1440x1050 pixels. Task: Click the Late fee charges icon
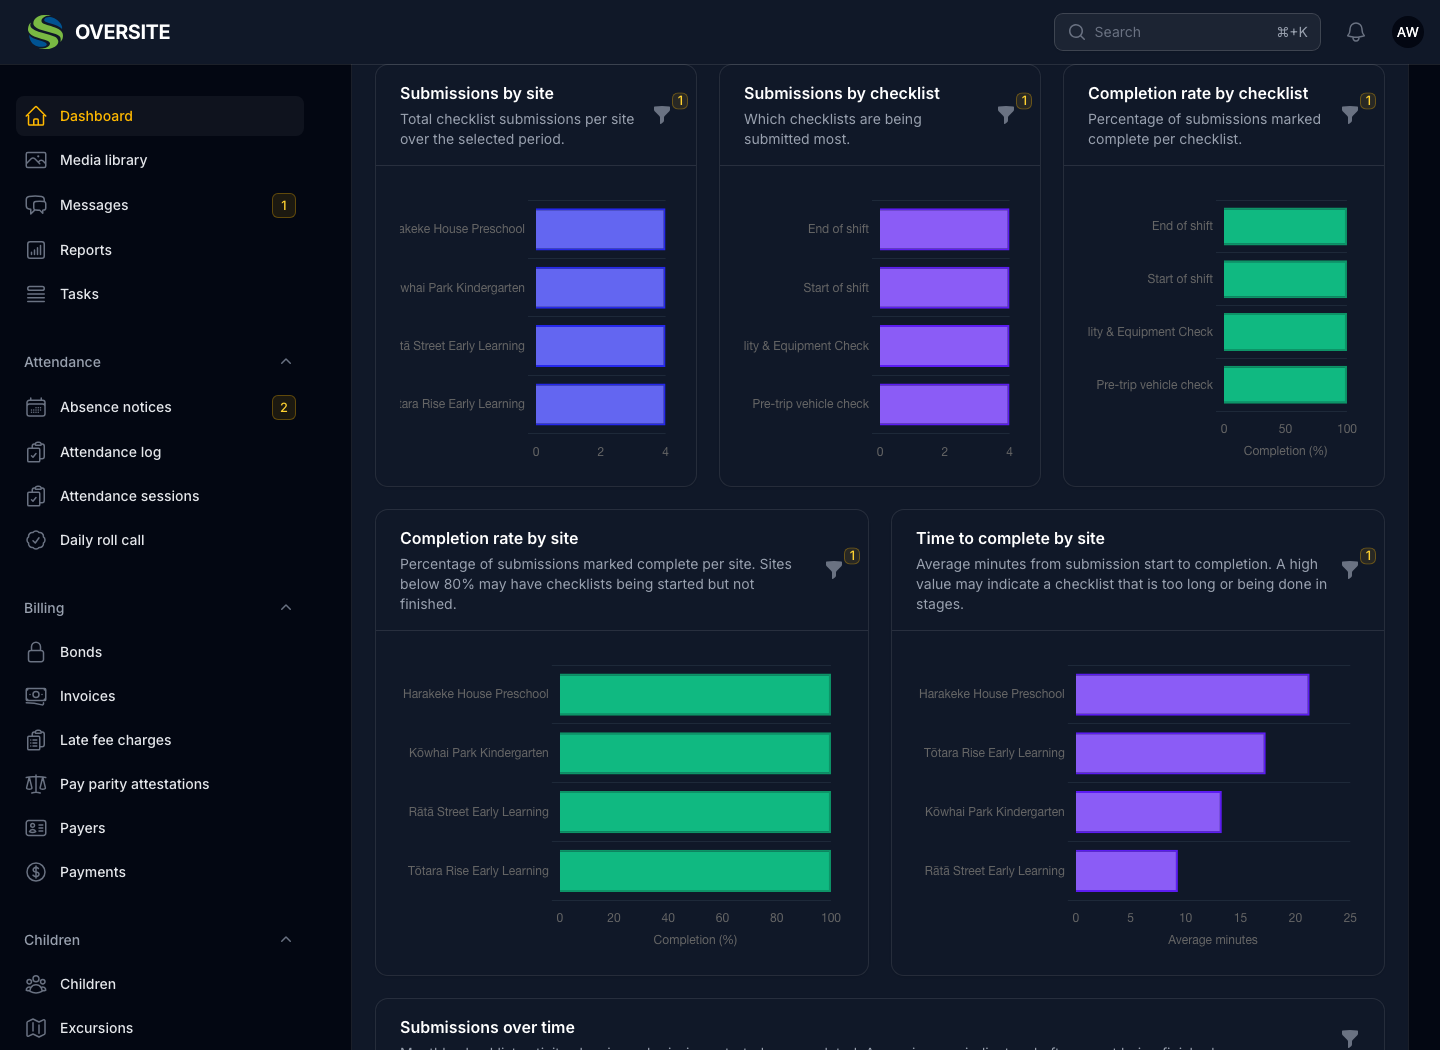point(36,740)
